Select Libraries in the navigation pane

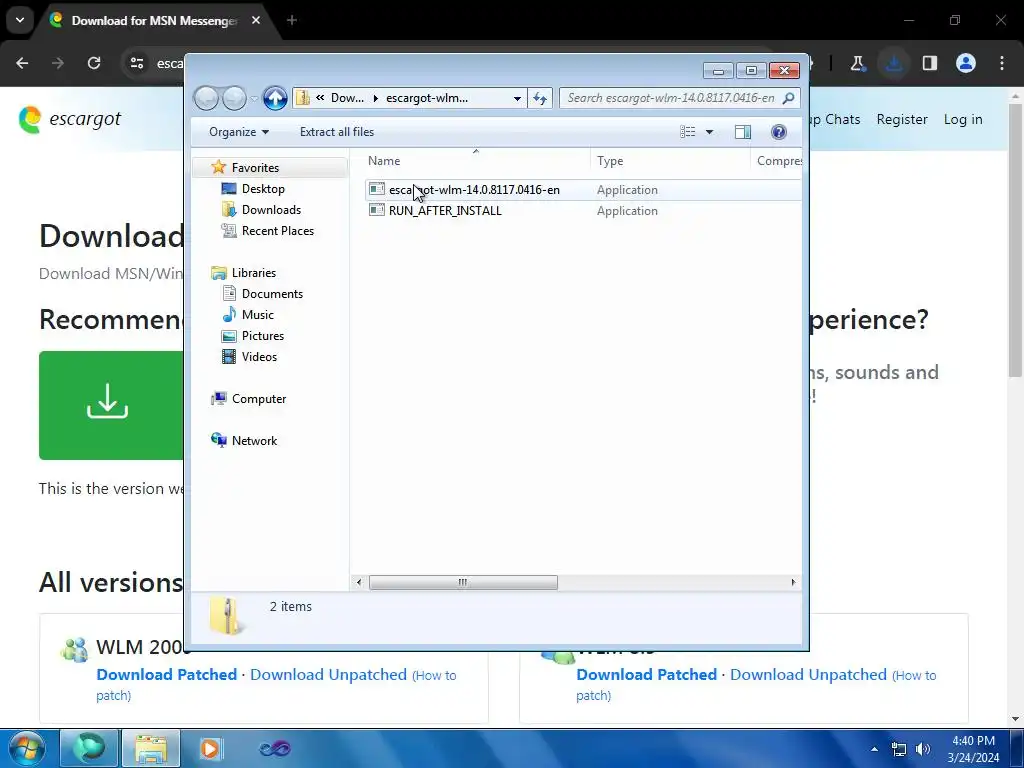pyautogui.click(x=253, y=273)
